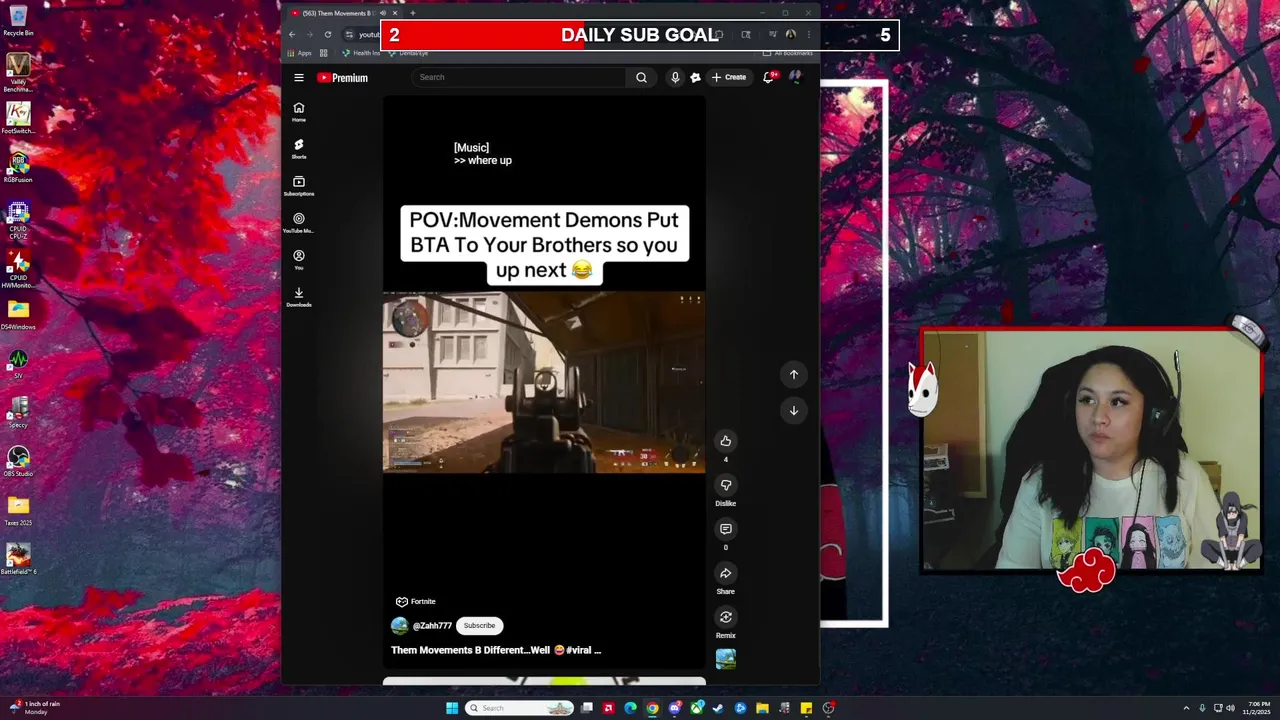The height and width of the screenshot is (720, 1280).
Task: Activate voice search microphone icon
Action: (675, 77)
